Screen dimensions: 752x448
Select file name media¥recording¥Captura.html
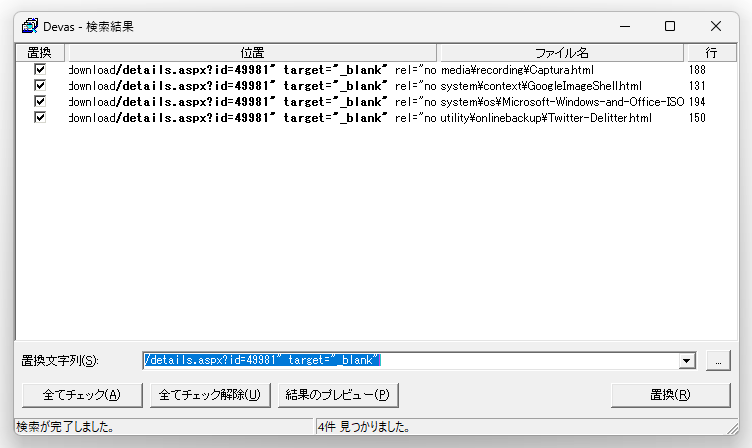[x=517, y=70]
